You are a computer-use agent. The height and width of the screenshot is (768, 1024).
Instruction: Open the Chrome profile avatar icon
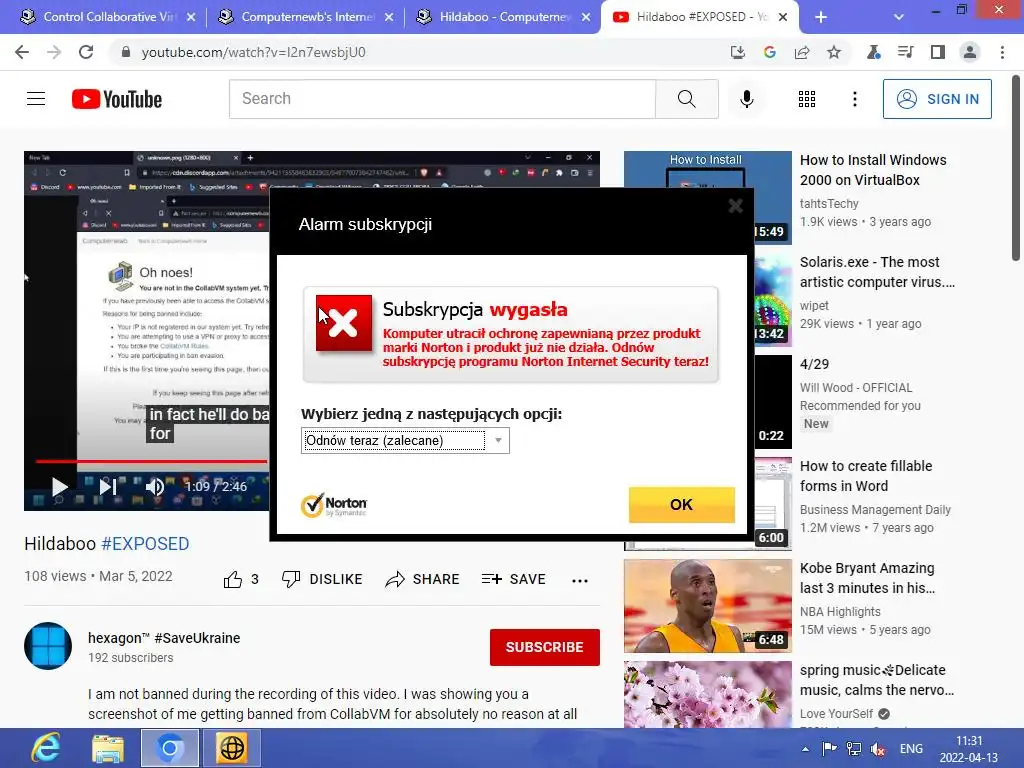click(x=970, y=52)
